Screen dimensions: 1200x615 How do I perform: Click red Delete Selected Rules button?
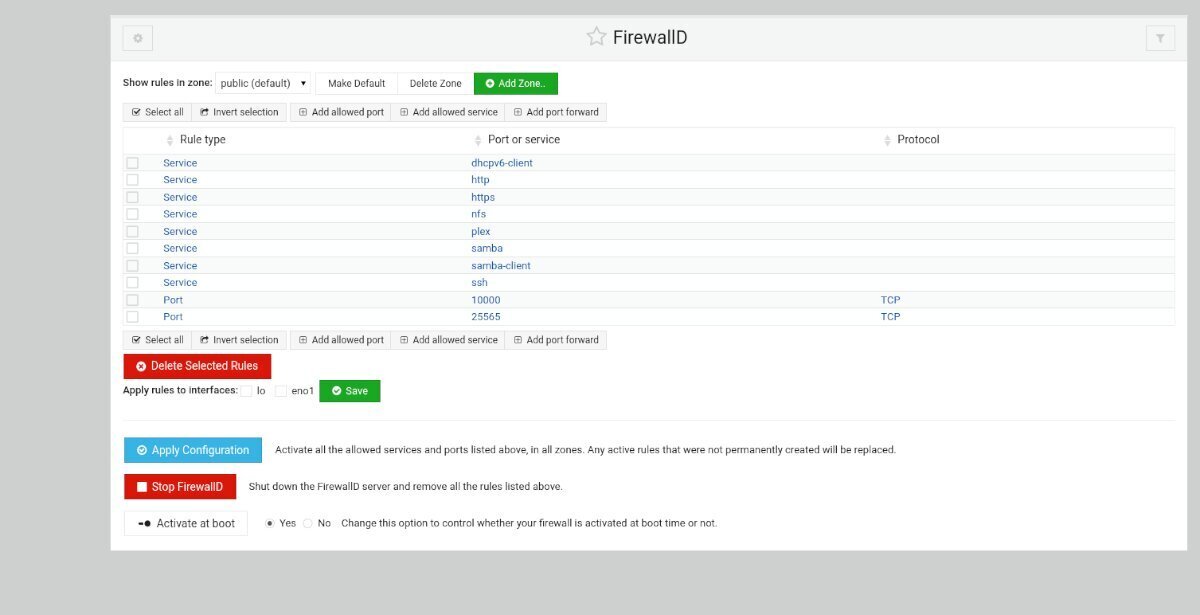pyautogui.click(x=197, y=366)
